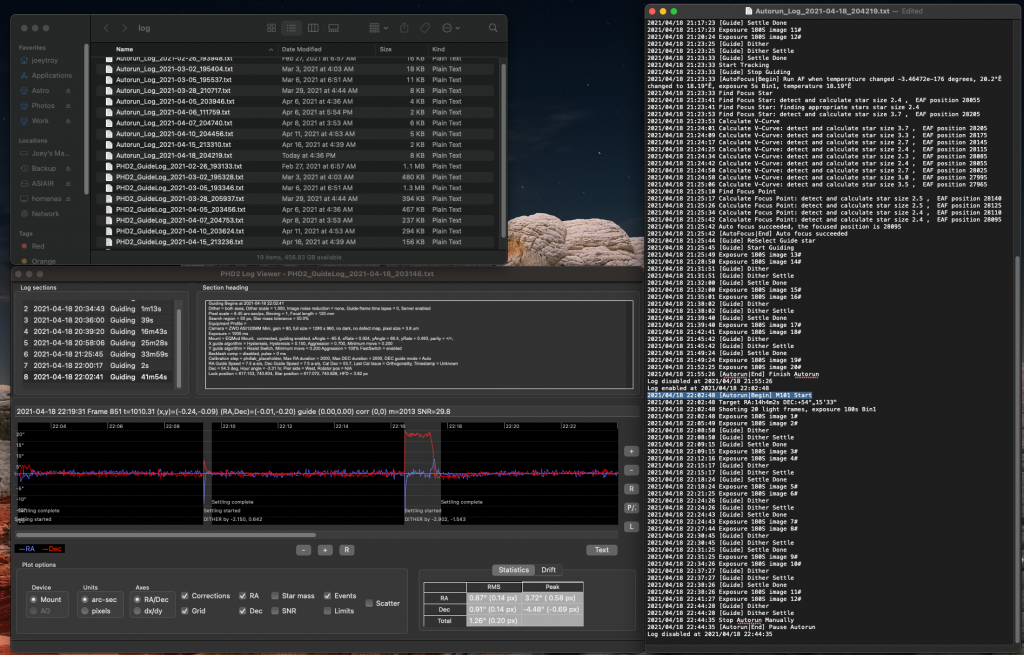Go back in the Finder window
Viewport: 1024px width, 655px height.
(x=106, y=28)
